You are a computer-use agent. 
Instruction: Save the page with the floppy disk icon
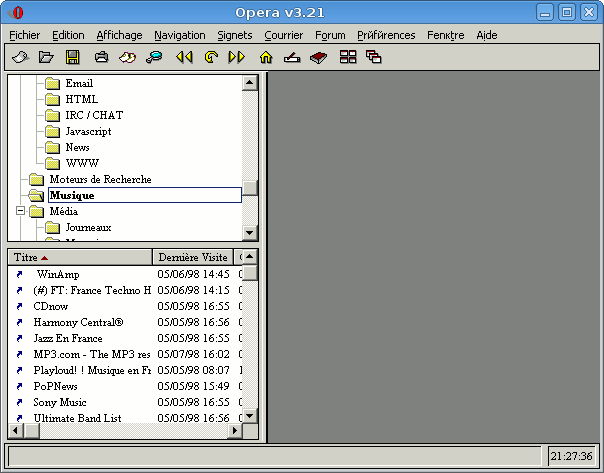pos(72,57)
